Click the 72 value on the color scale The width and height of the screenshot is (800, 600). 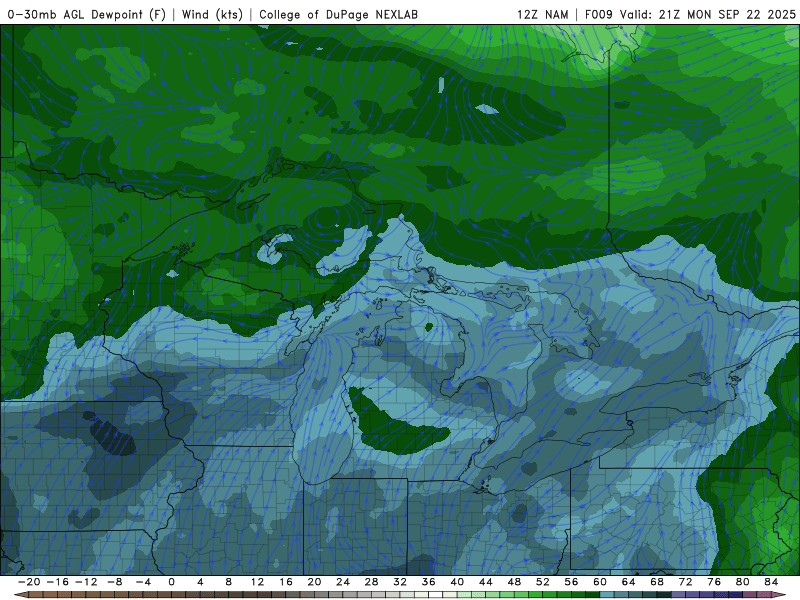click(x=686, y=582)
